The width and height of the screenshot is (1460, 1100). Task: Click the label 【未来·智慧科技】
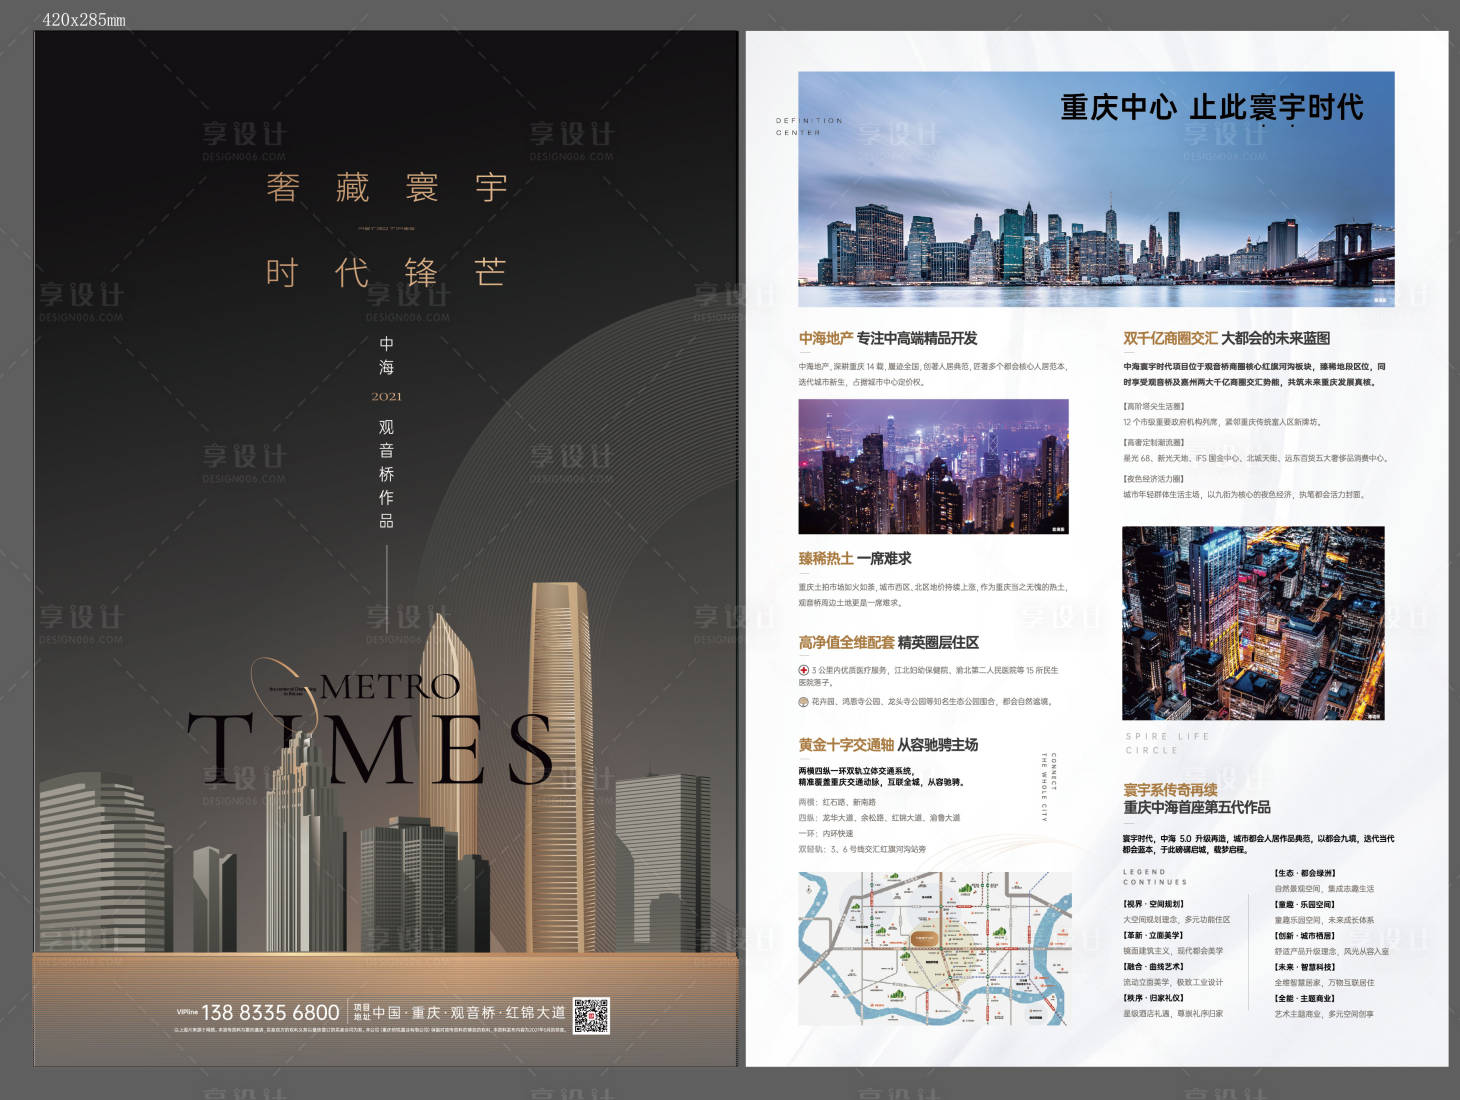point(1305,967)
